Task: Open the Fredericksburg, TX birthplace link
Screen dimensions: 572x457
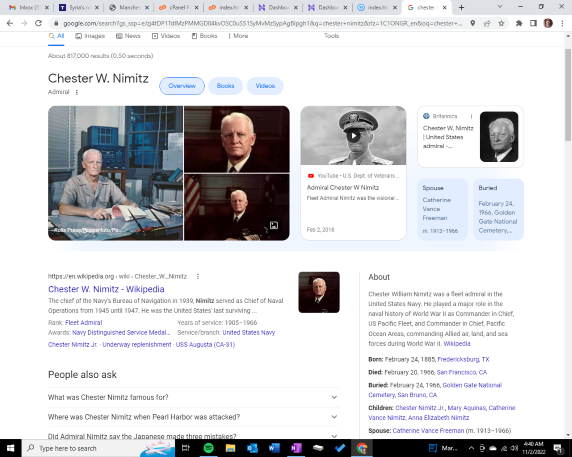Action: click(x=463, y=360)
